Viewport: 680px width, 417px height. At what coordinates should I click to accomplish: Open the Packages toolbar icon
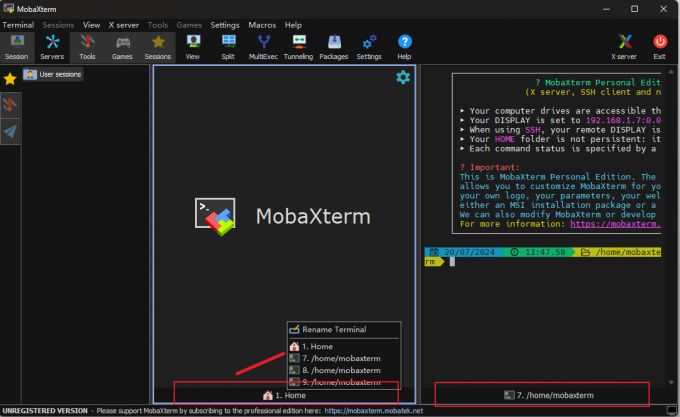click(x=334, y=47)
